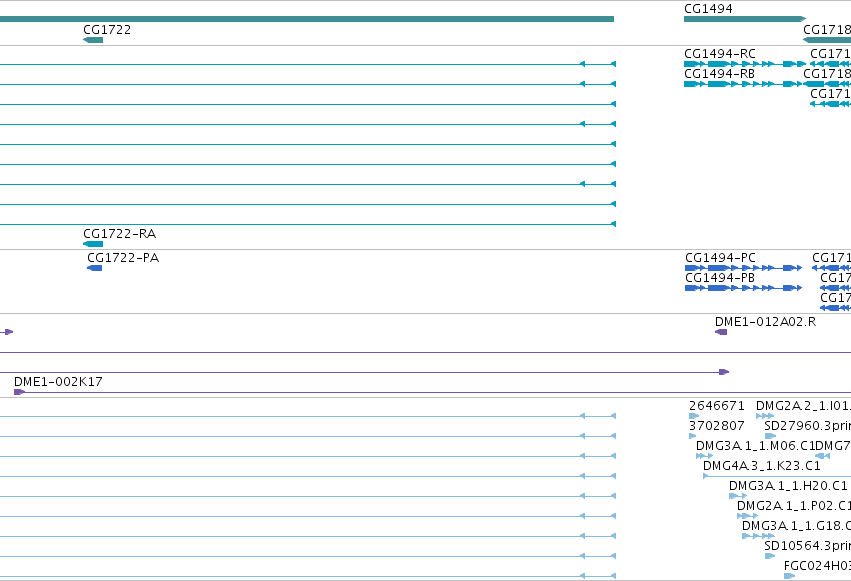
Task: Select the glyph under DMG2A.1_1.P02.C1
Action: pyautogui.click(x=747, y=516)
